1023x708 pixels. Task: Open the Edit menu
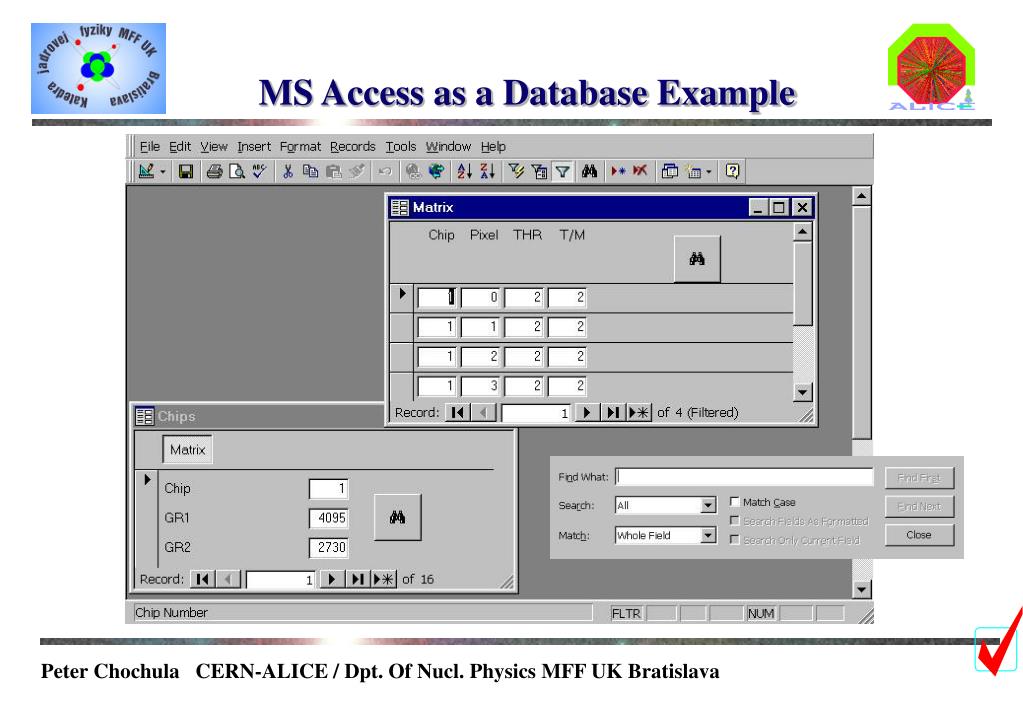click(x=180, y=147)
